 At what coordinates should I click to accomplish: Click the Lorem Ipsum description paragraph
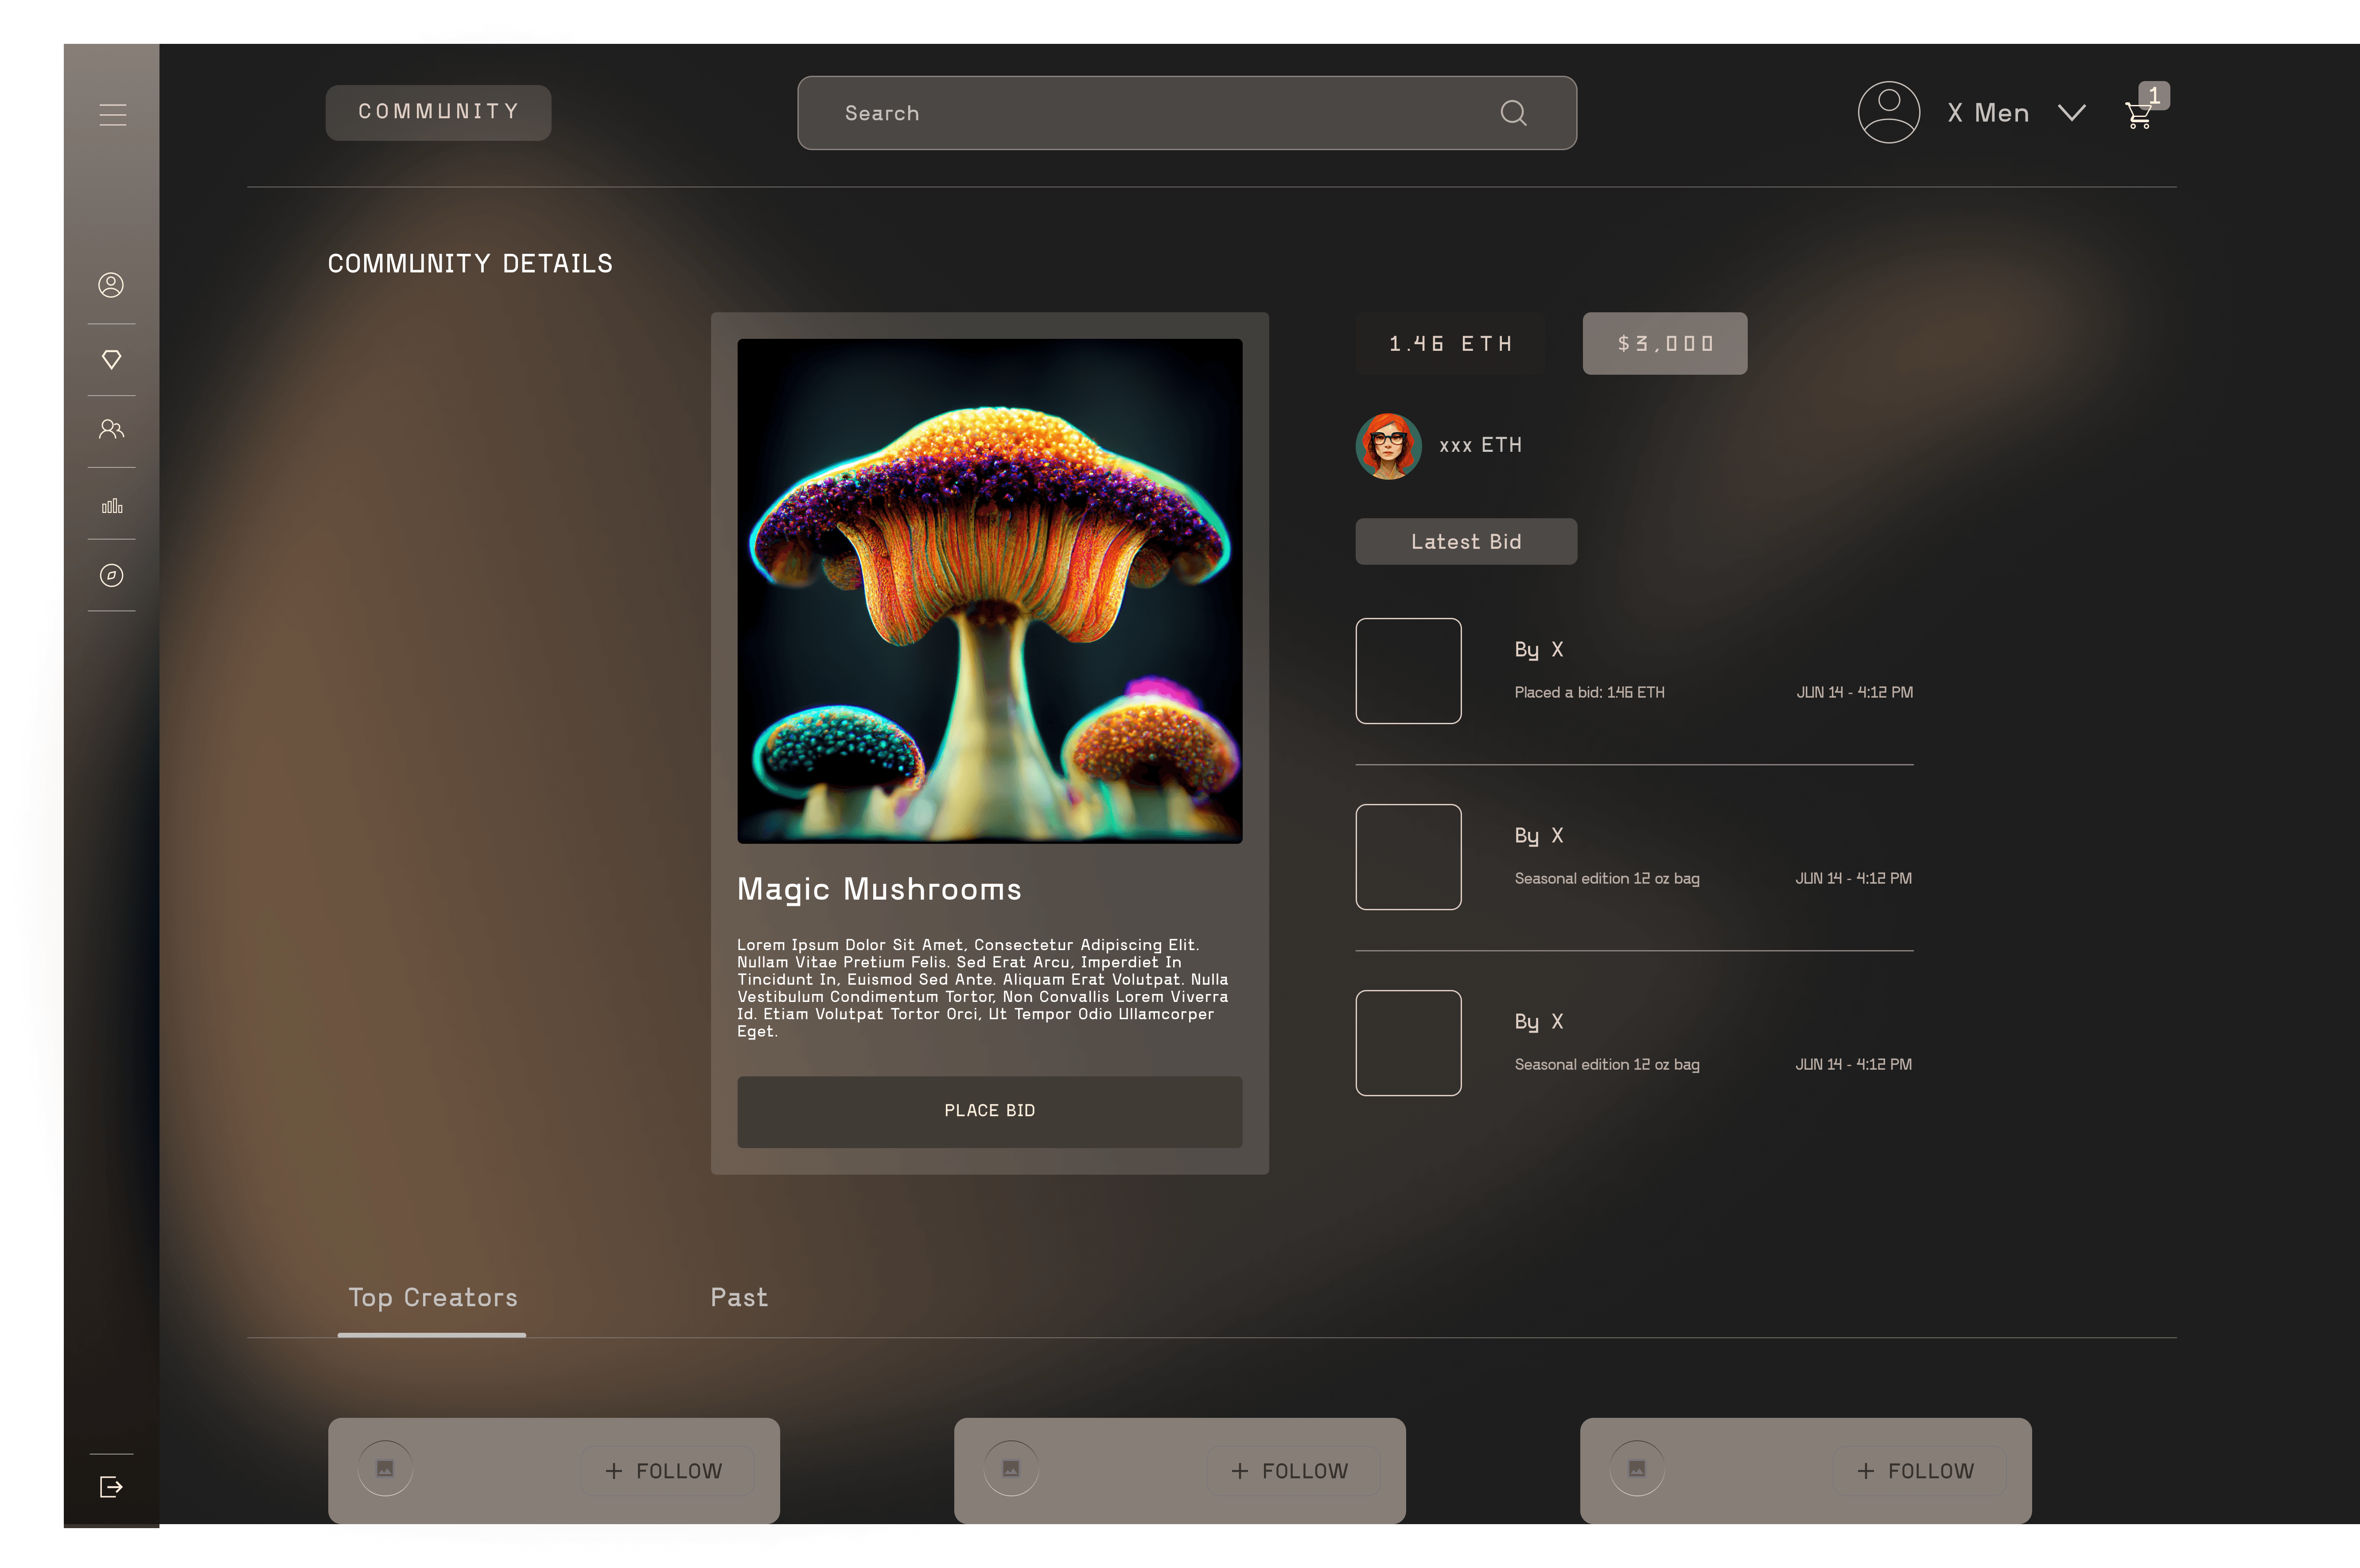point(983,988)
